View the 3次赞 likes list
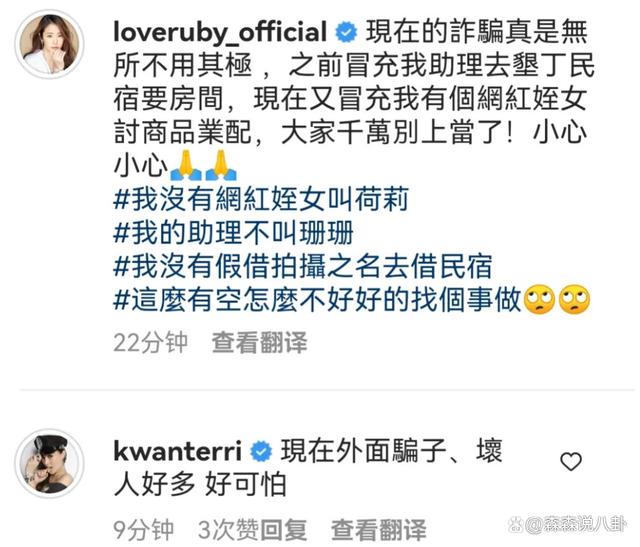 229,530
